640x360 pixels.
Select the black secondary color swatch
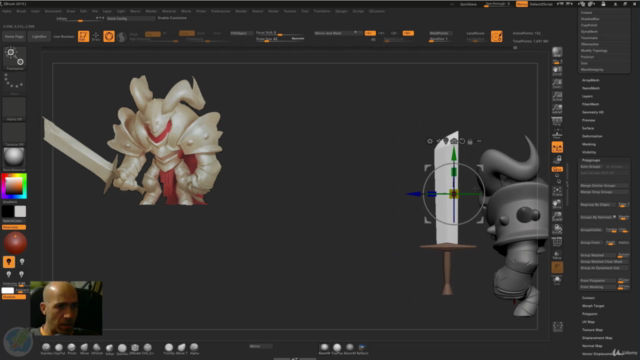pos(8,211)
